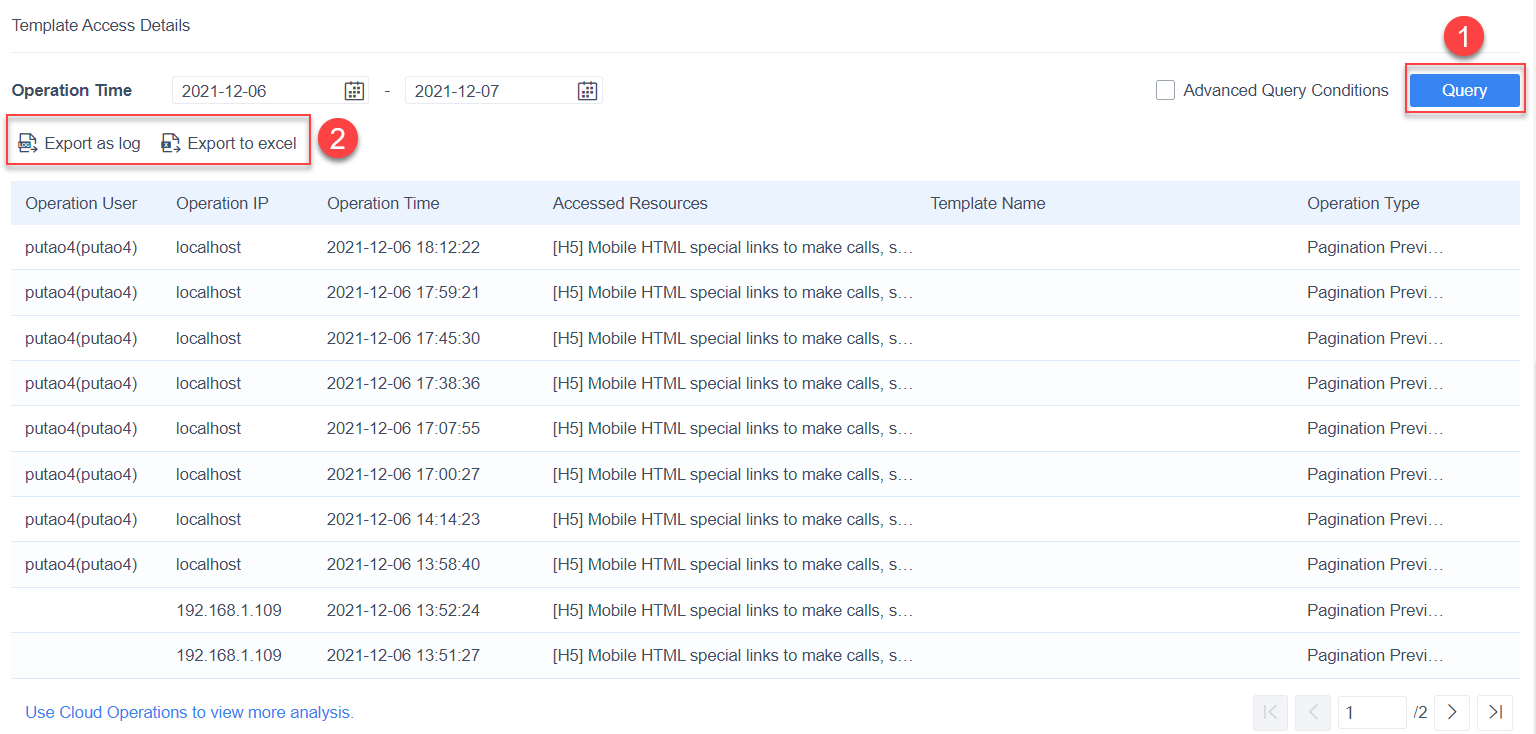Jump to the last results page

1495,712
